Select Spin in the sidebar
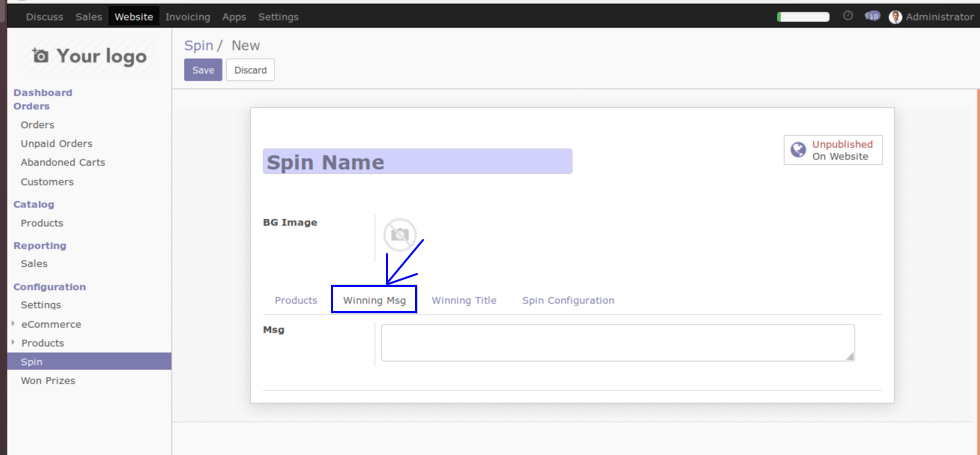Viewport: 980px width, 455px height. tap(89, 361)
